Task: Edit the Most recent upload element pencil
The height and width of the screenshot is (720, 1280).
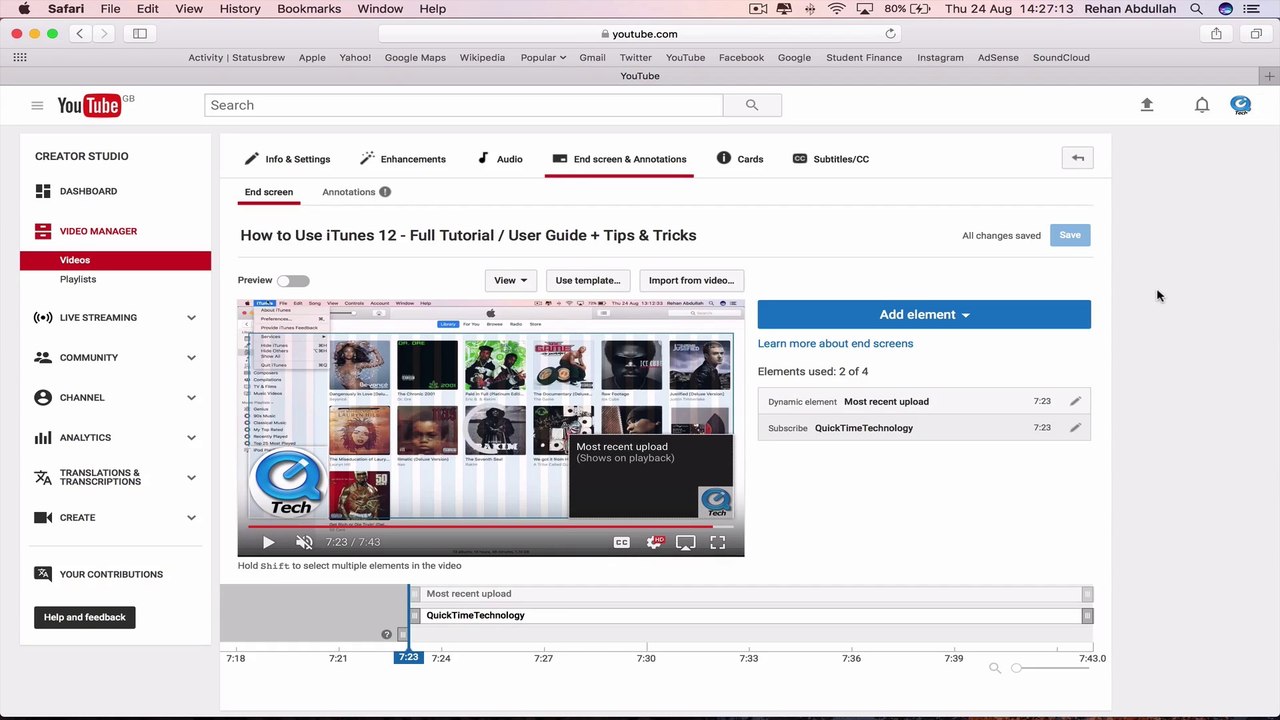Action: 1075,402
